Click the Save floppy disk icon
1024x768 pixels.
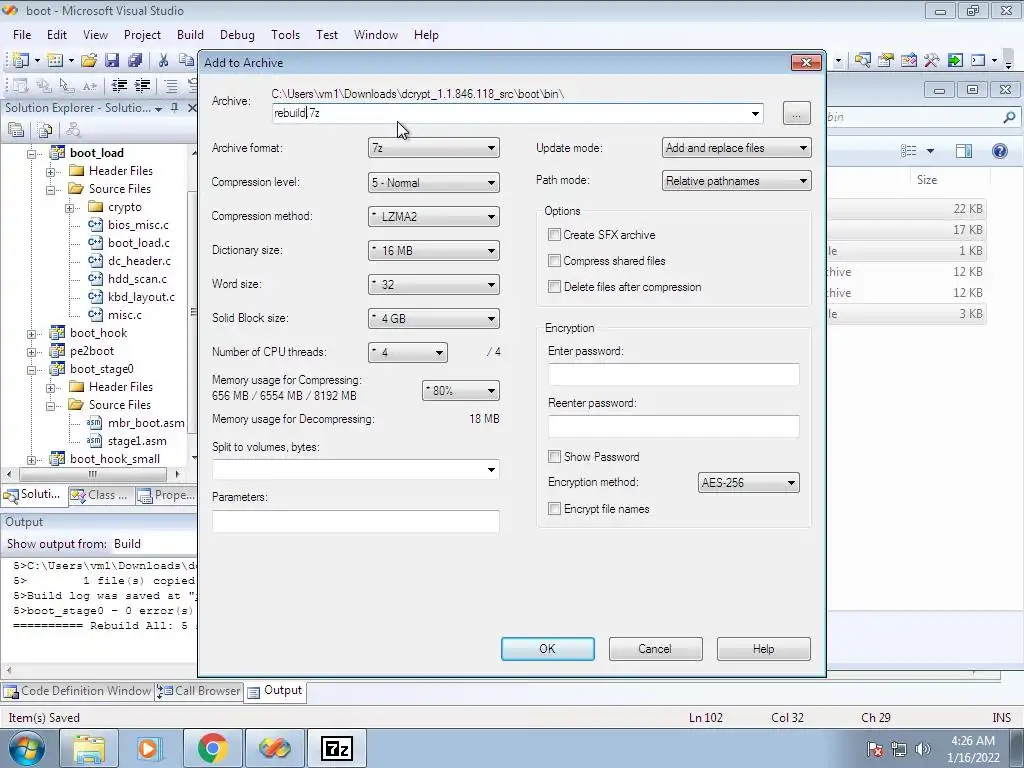point(112,61)
